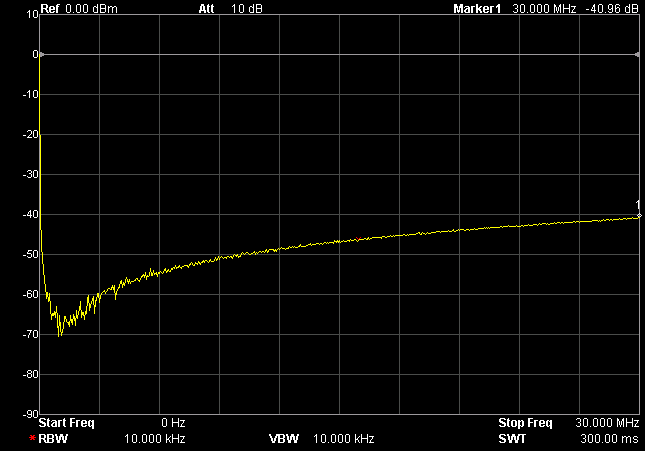645x451 pixels.
Task: Click the -70 axis label
Action: tap(30, 334)
